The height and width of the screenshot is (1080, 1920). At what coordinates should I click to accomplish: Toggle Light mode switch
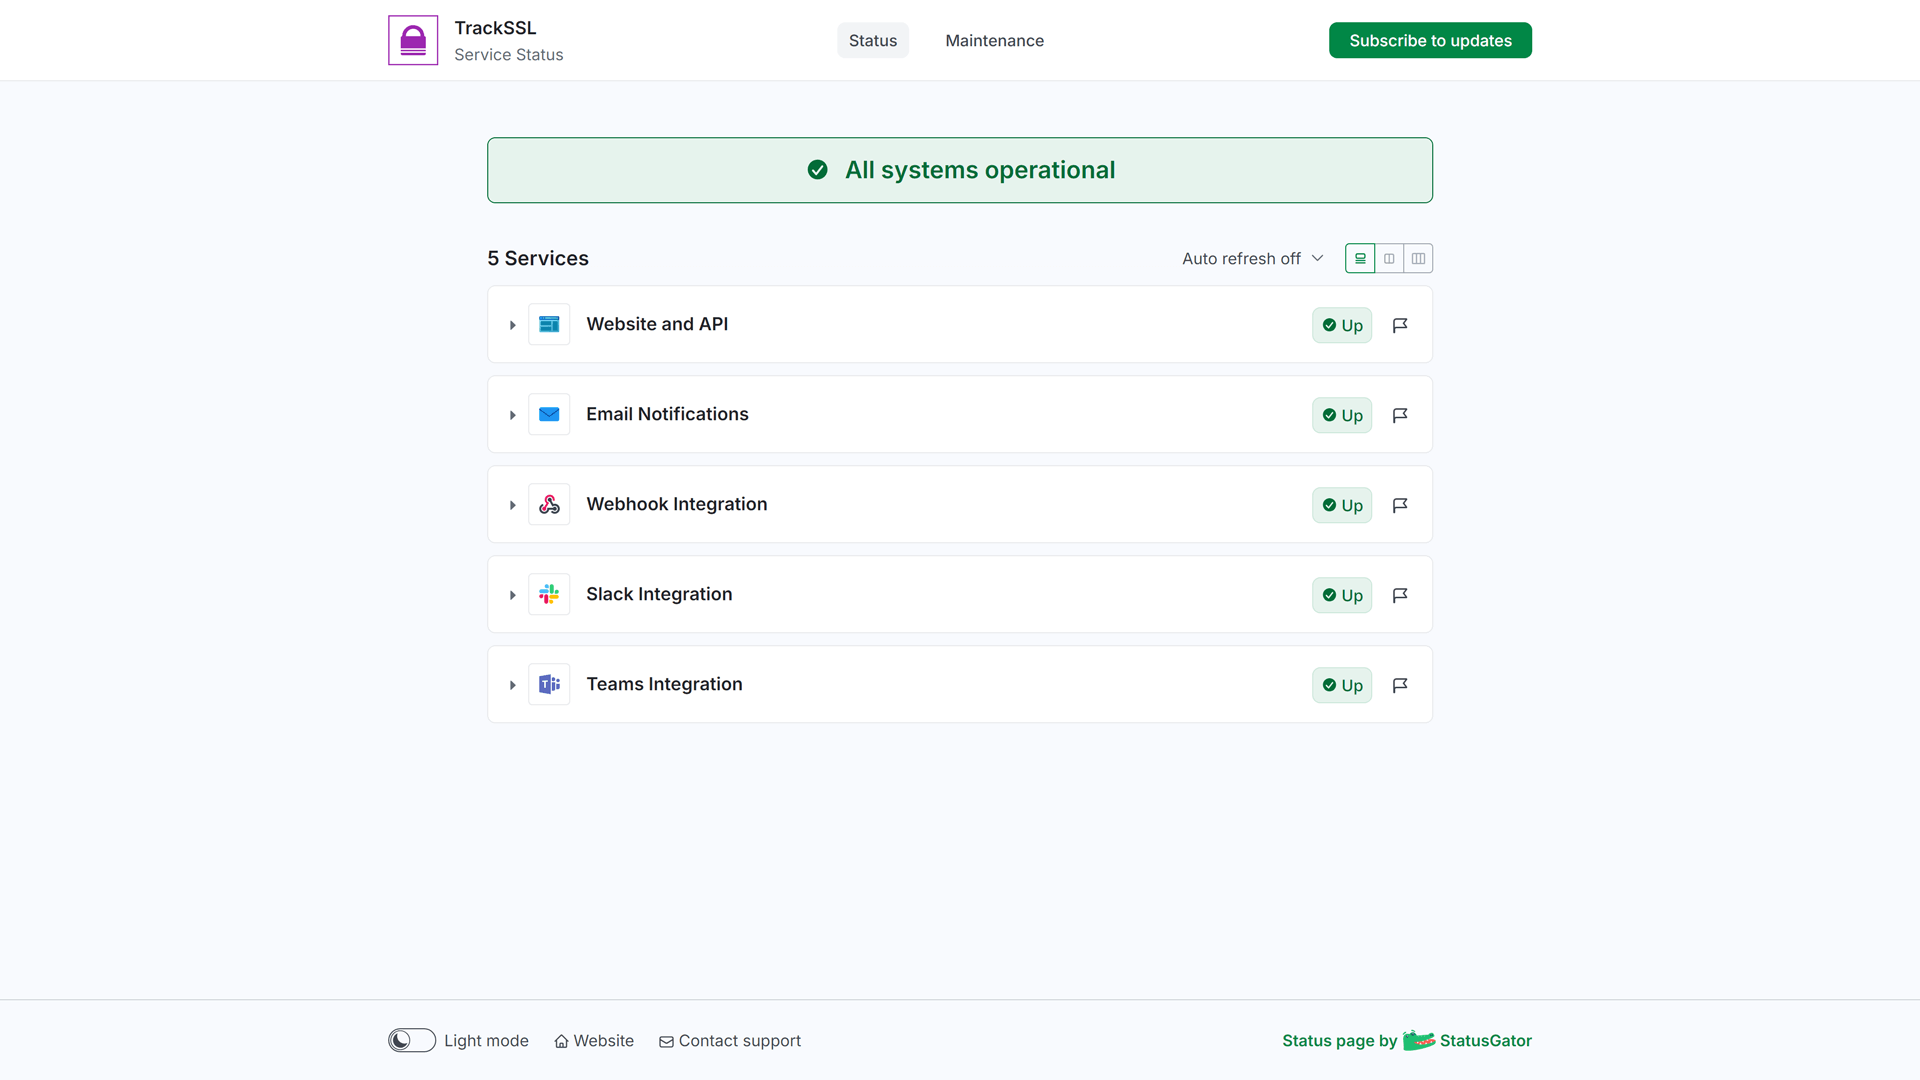point(411,1040)
